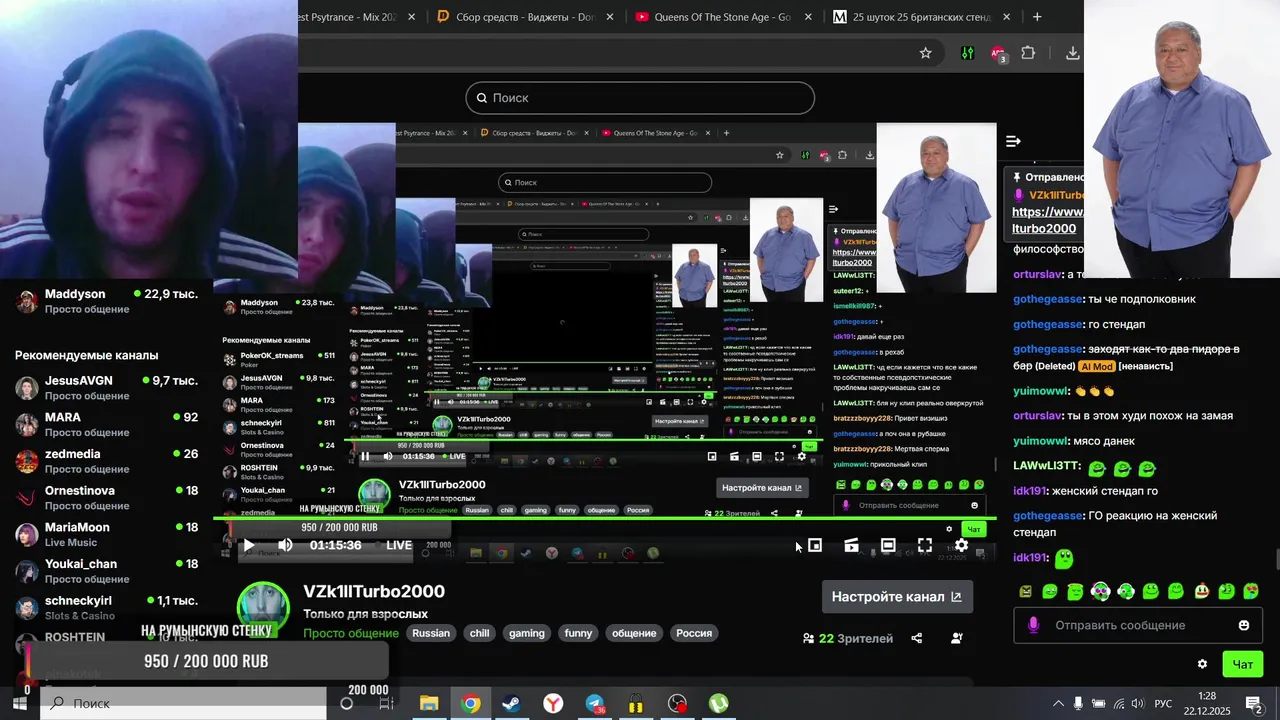Viewport: 1280px width, 720px height.
Task: Open the yellow padlock app on the taskbar
Action: click(636, 703)
